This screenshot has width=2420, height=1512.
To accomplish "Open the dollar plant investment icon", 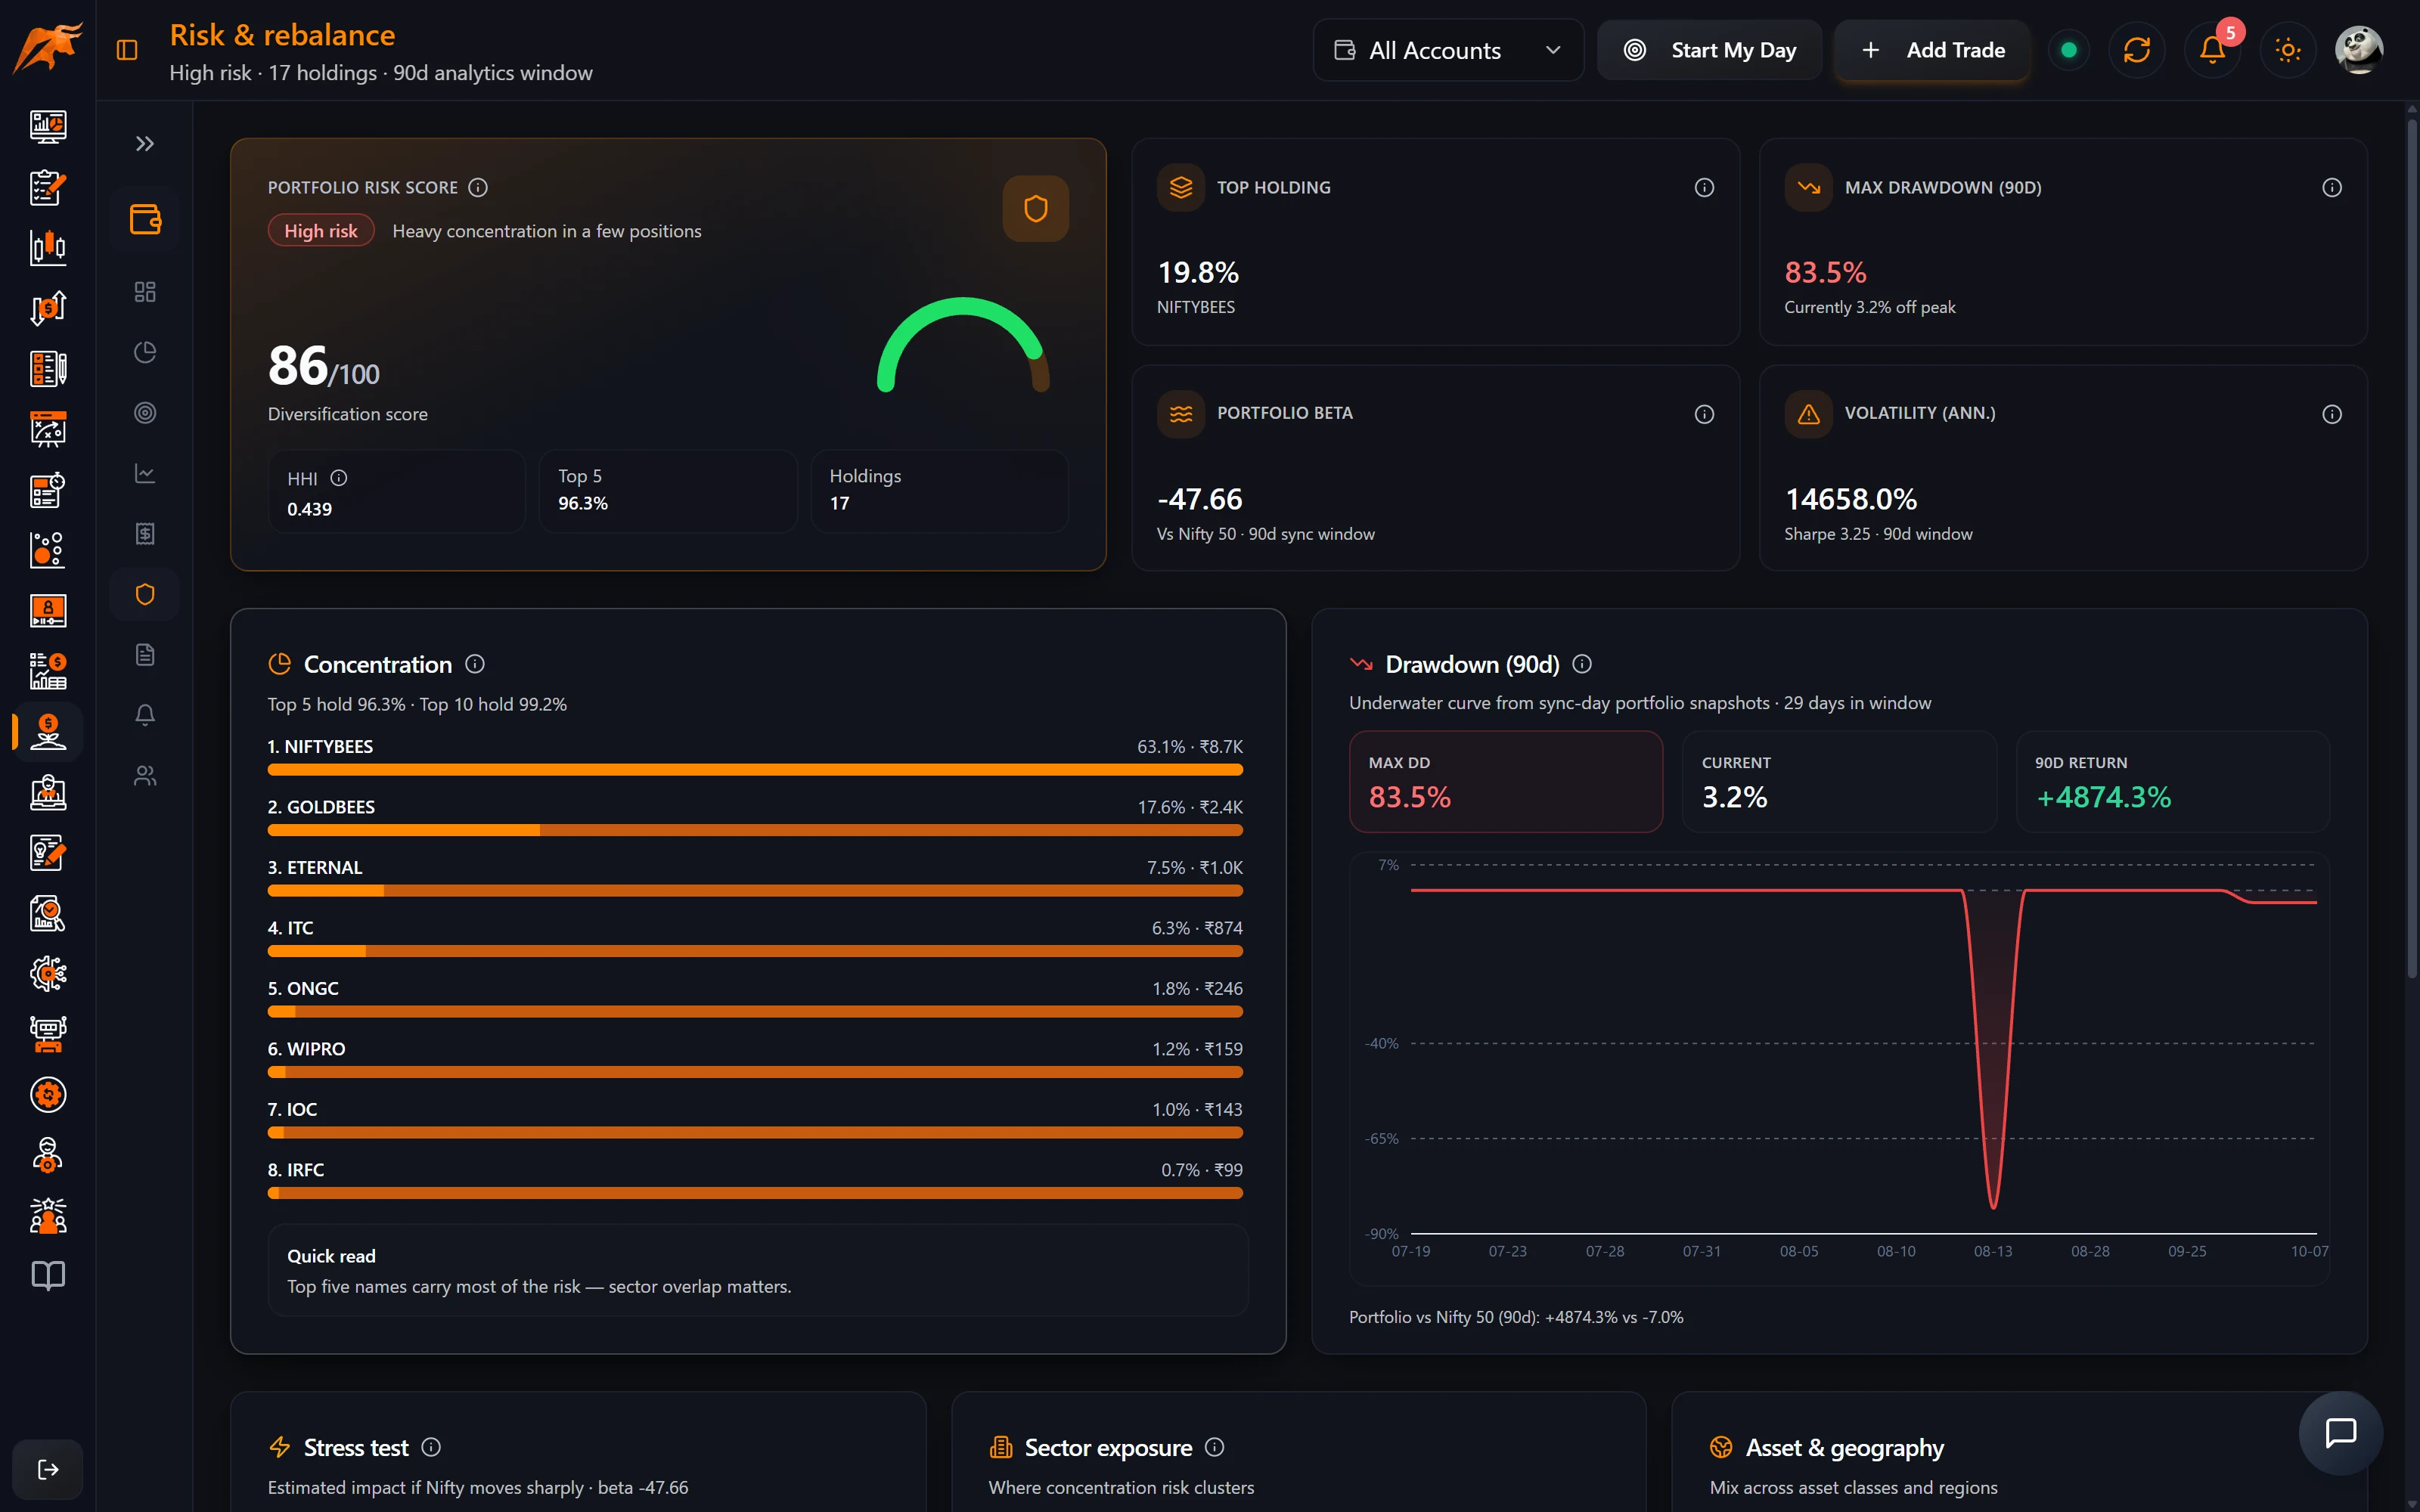I will [x=48, y=731].
